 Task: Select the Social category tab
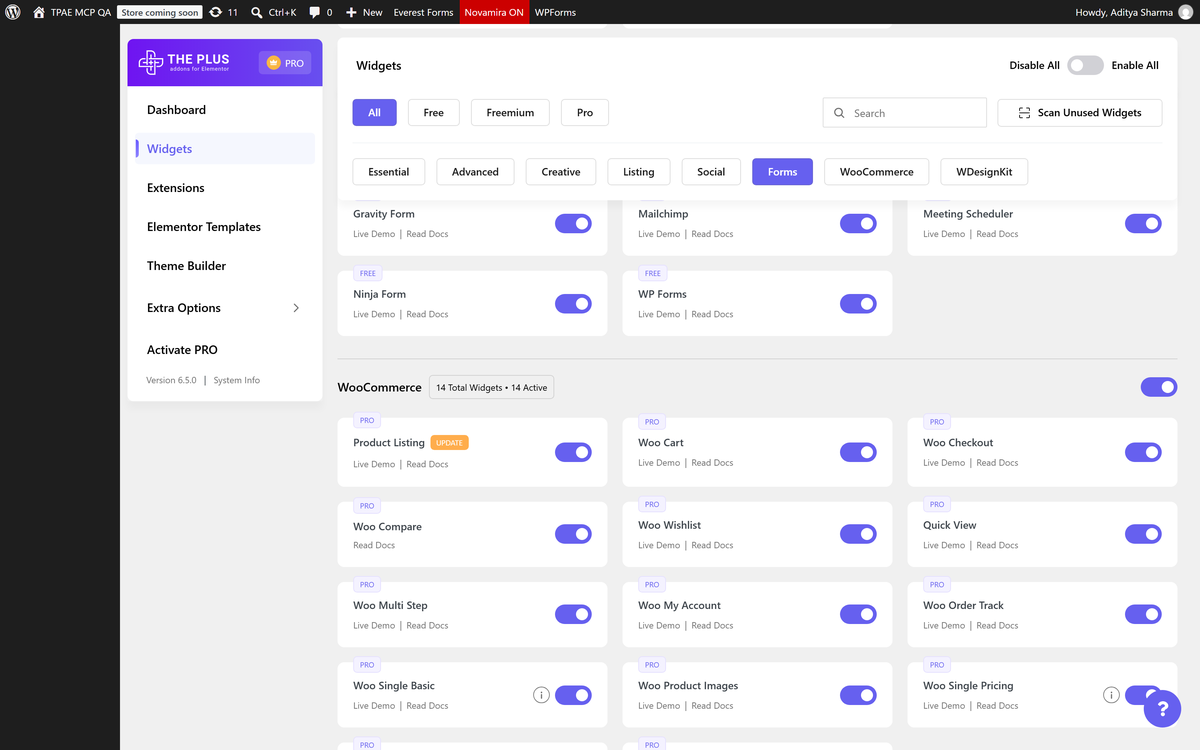(x=711, y=172)
